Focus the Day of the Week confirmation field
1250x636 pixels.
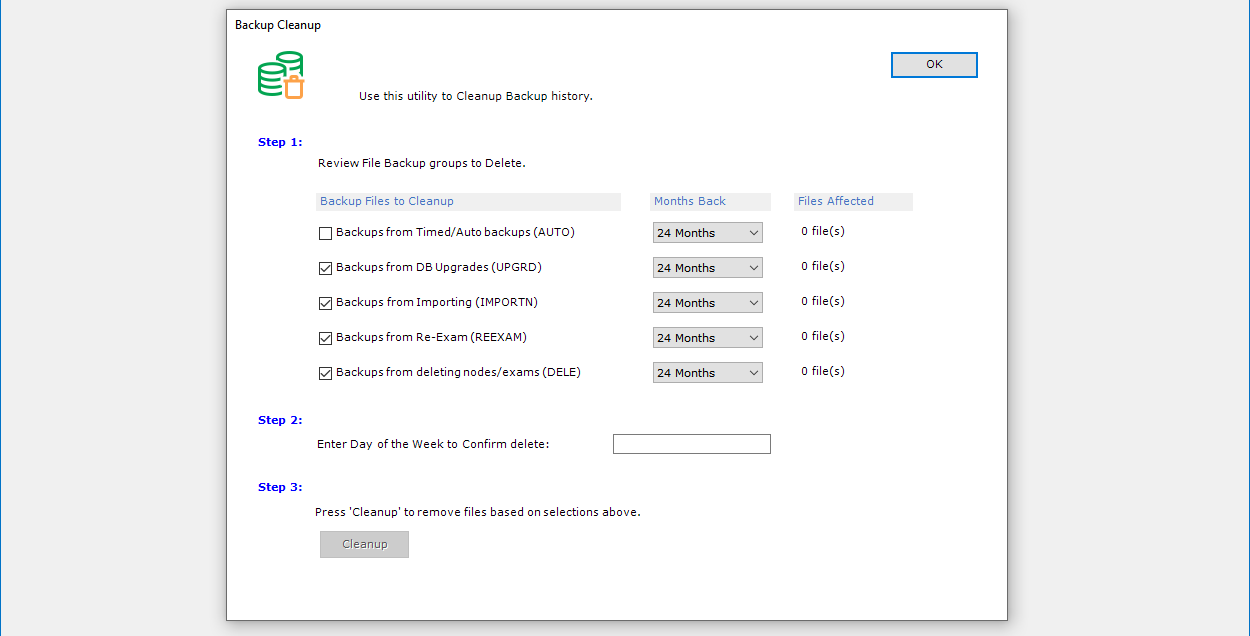pyautogui.click(x=691, y=444)
